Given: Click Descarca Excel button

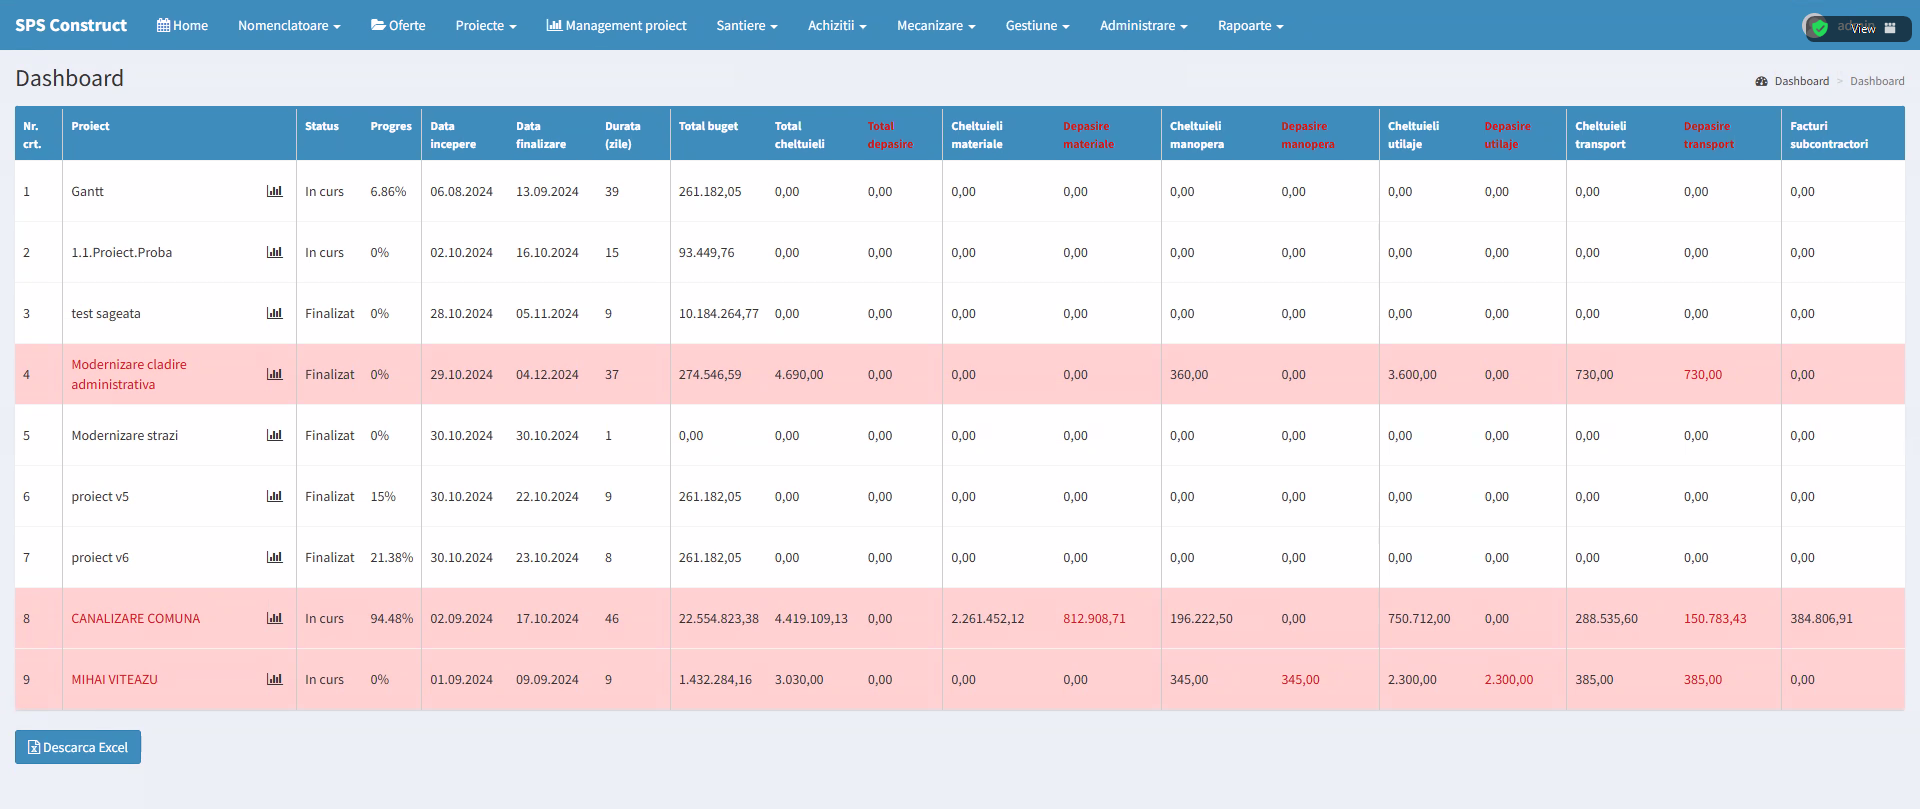Looking at the screenshot, I should [78, 747].
